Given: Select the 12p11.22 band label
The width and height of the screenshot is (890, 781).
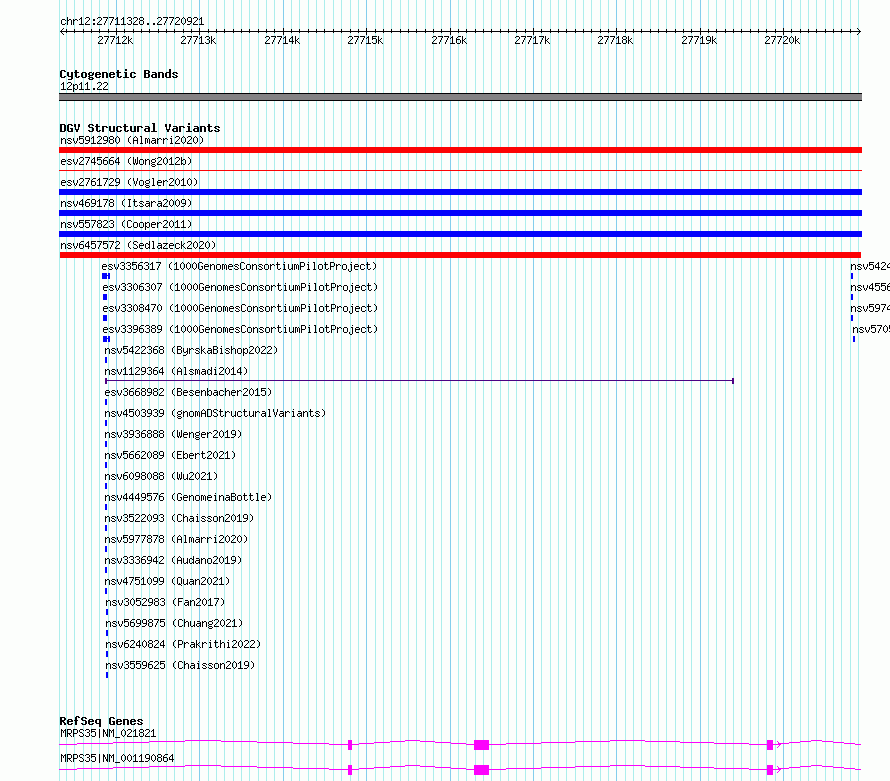Looking at the screenshot, I should (x=84, y=86).
